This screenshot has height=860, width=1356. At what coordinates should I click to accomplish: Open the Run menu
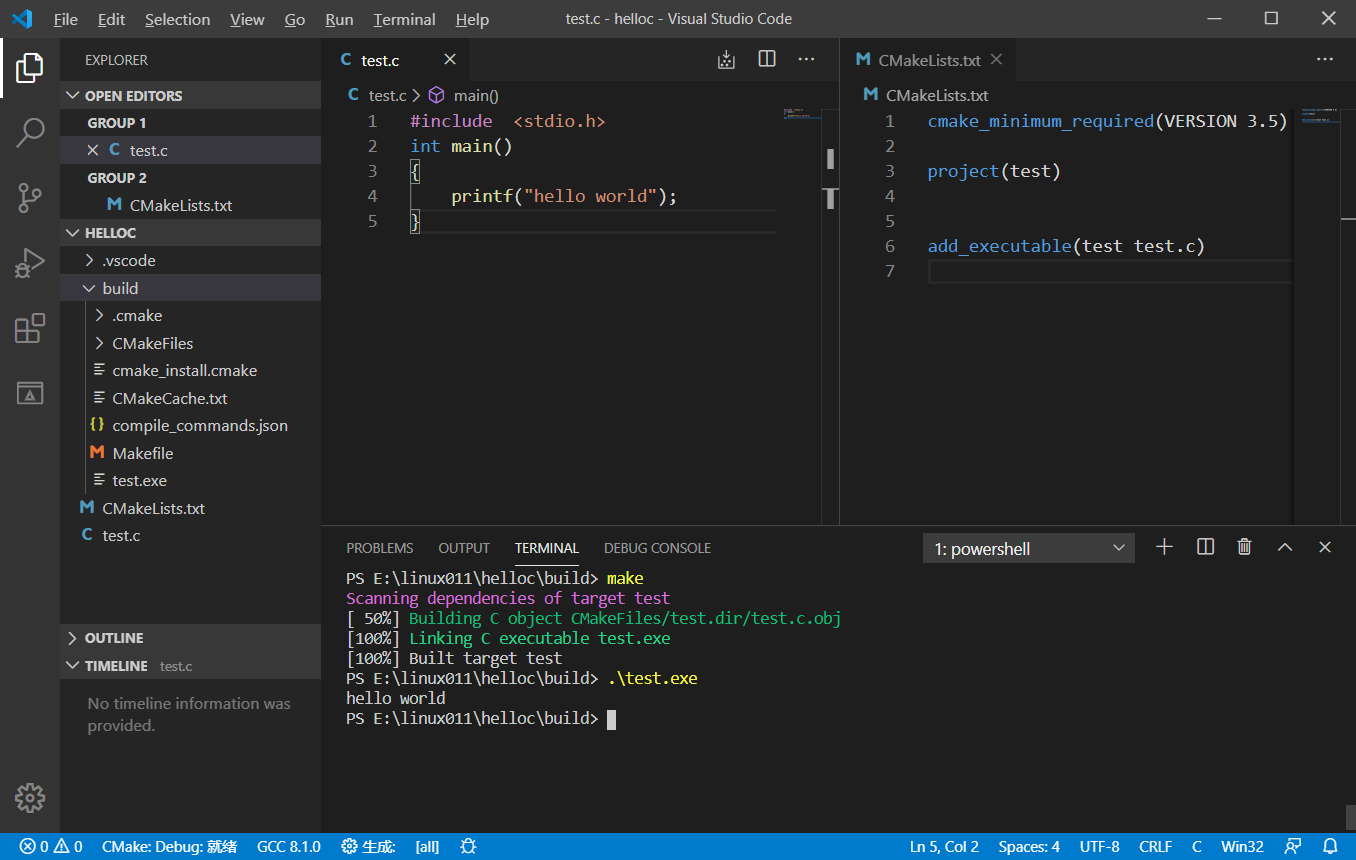coord(339,19)
